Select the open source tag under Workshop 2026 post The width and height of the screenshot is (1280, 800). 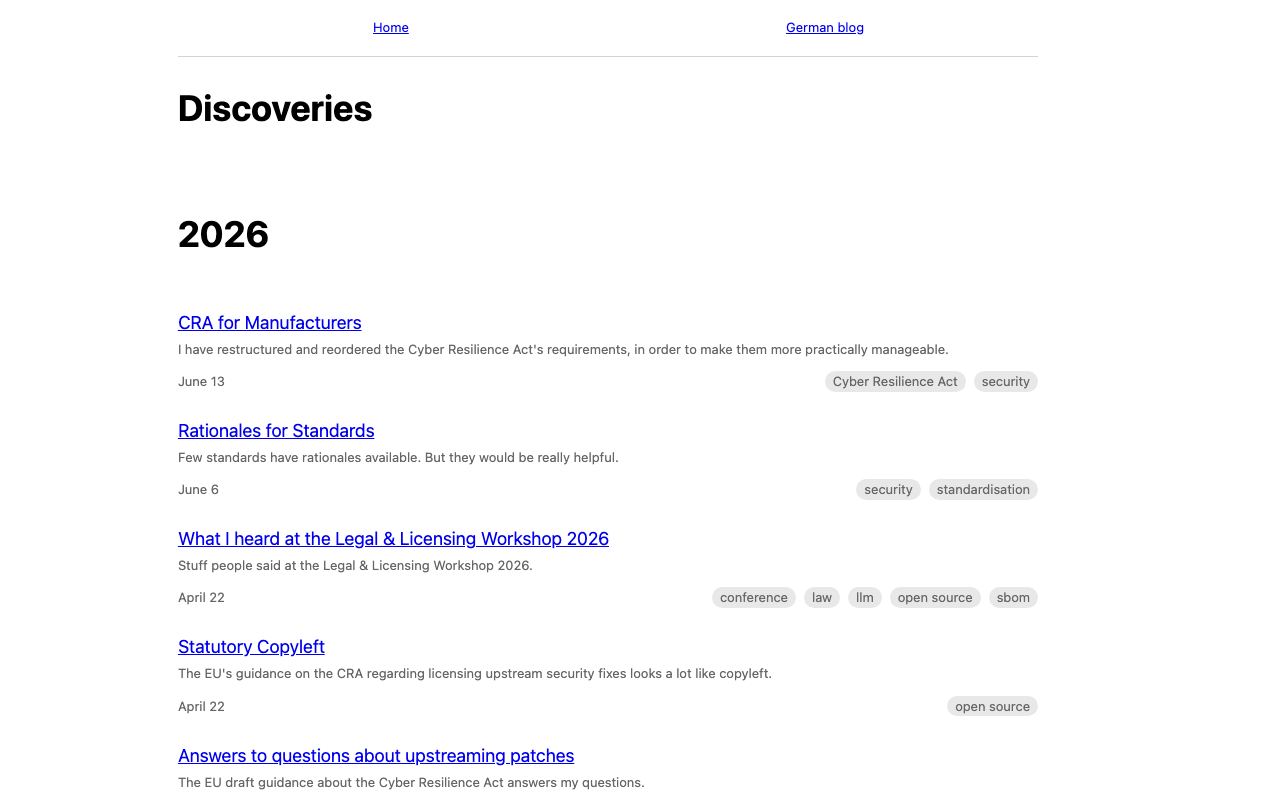pyautogui.click(x=935, y=597)
